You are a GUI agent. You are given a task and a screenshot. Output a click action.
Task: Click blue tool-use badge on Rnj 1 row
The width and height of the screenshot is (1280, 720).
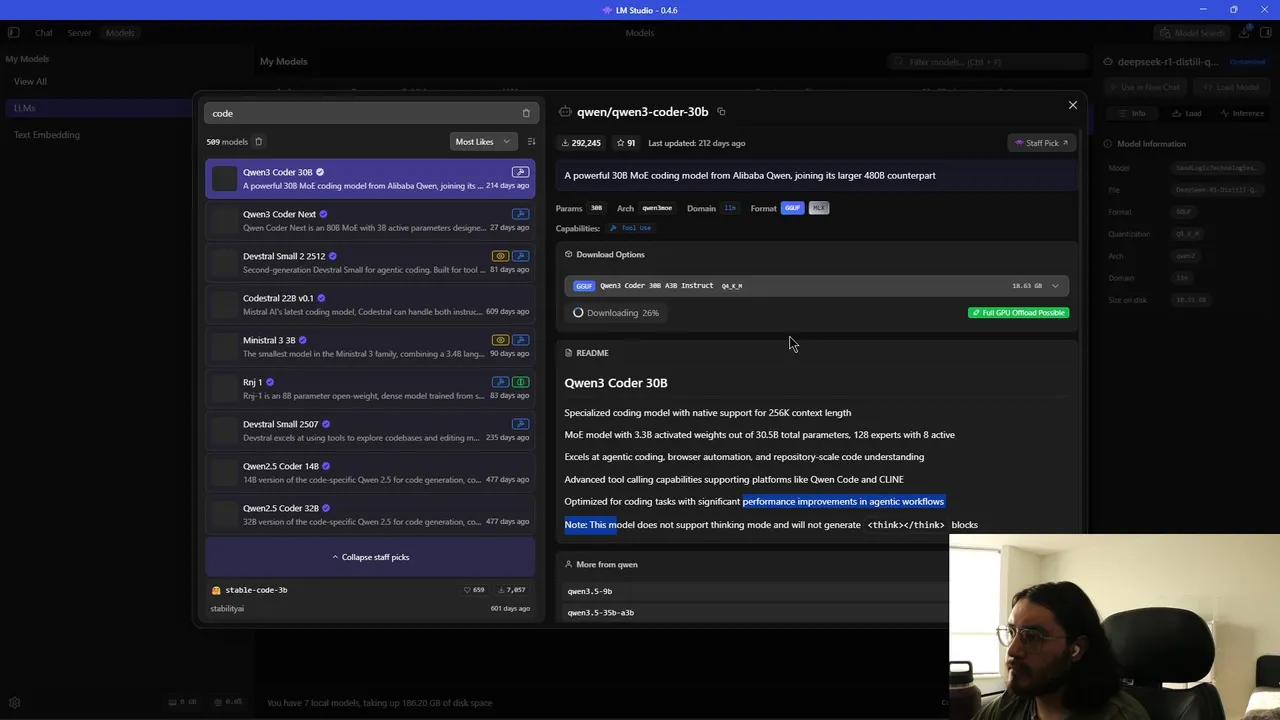click(500, 382)
